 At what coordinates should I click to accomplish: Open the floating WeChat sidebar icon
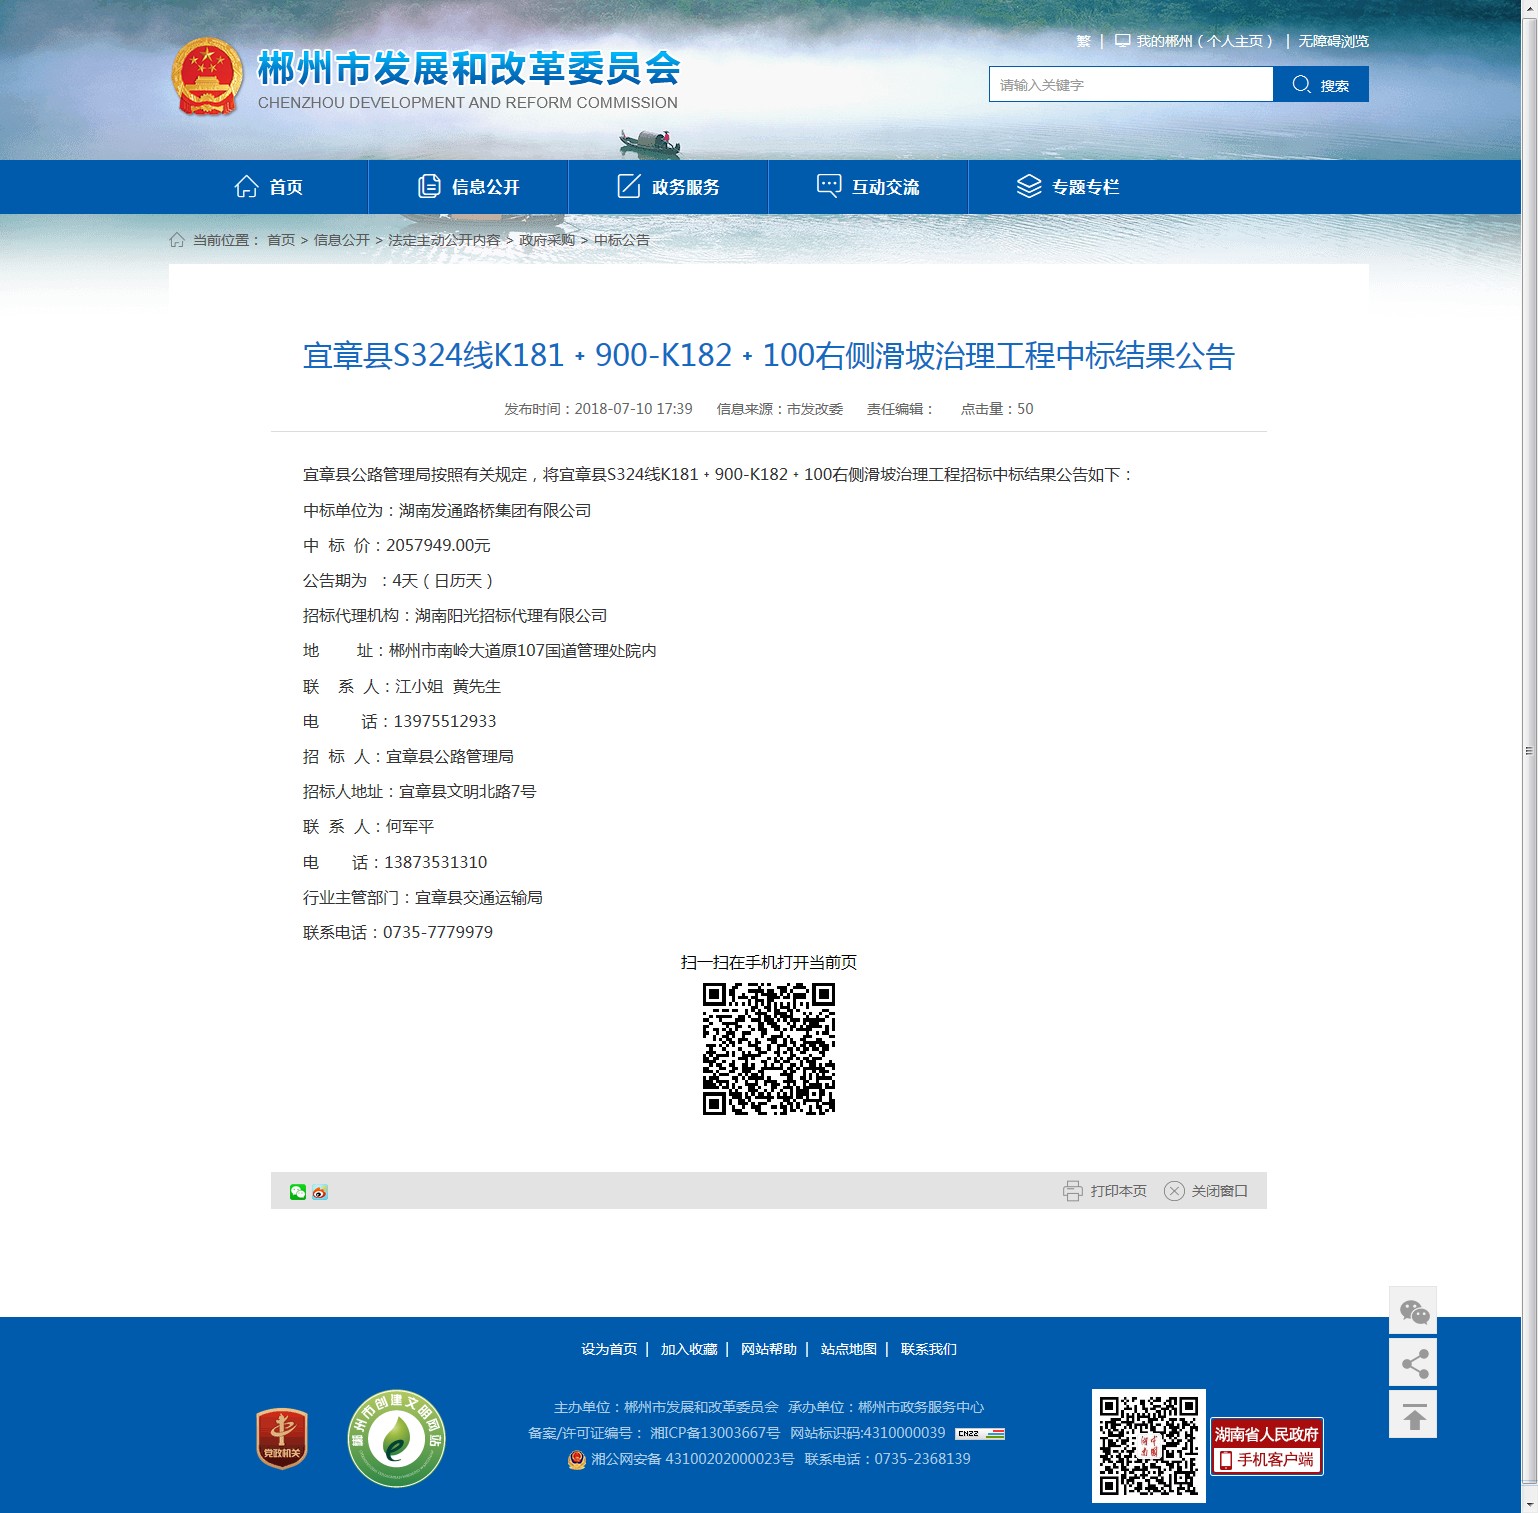tap(1413, 1310)
